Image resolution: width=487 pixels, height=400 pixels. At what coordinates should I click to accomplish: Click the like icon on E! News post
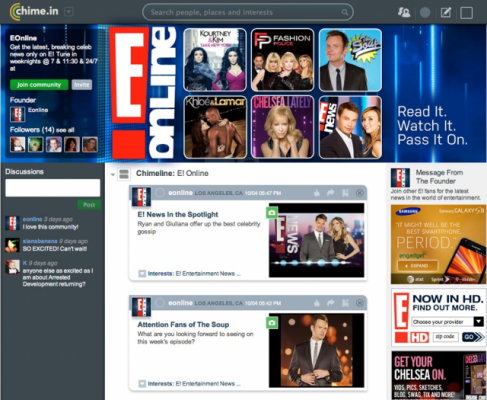pyautogui.click(x=317, y=193)
